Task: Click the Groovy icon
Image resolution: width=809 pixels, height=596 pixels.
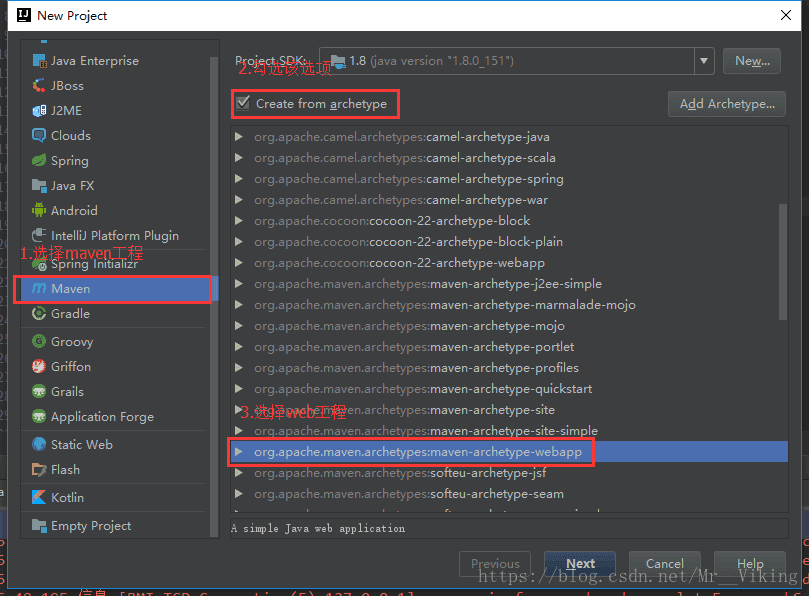Action: pyautogui.click(x=39, y=342)
